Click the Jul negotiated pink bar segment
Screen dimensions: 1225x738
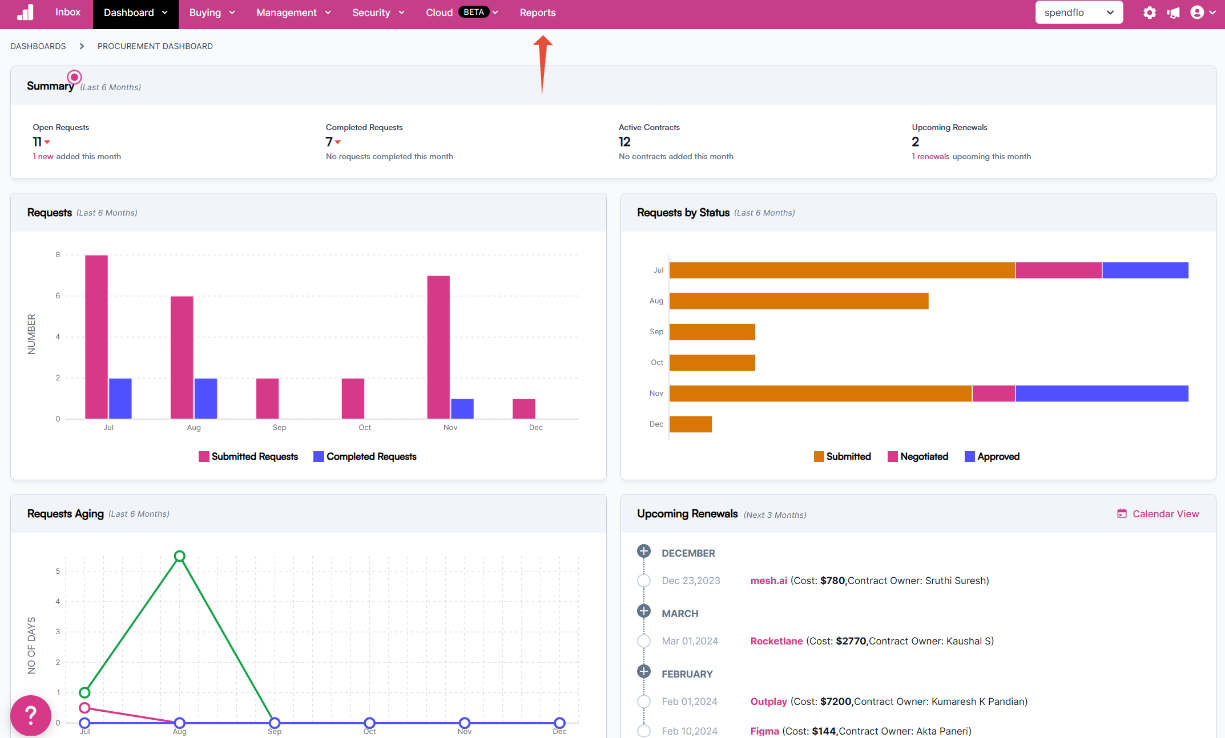[1059, 270]
